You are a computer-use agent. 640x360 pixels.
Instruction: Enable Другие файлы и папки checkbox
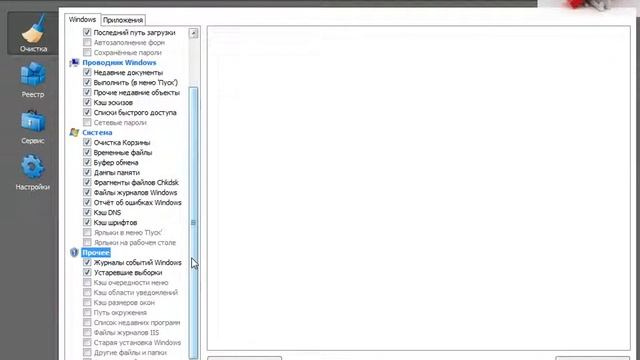[87, 352]
